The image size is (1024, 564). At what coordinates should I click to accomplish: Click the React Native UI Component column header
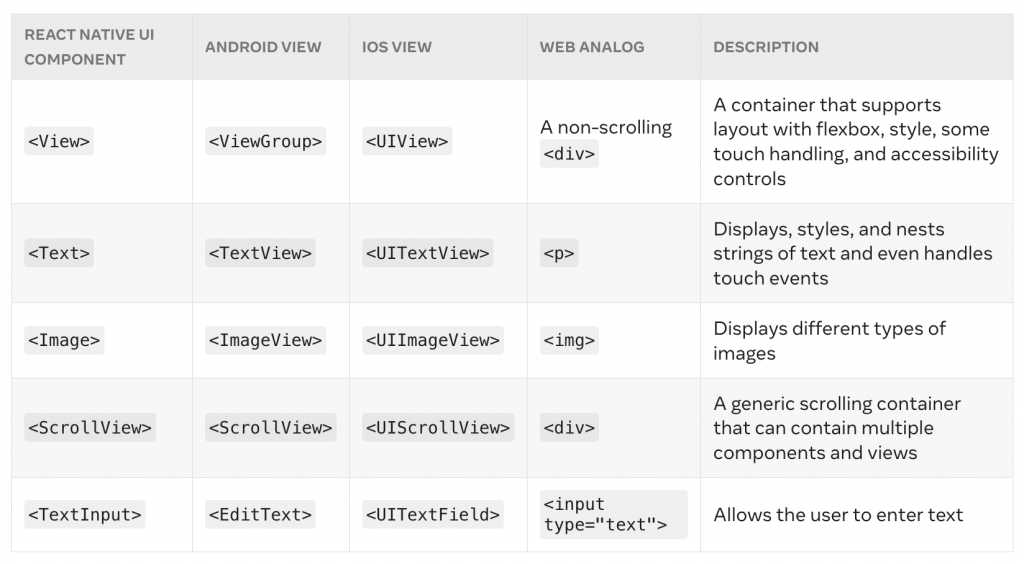point(90,47)
